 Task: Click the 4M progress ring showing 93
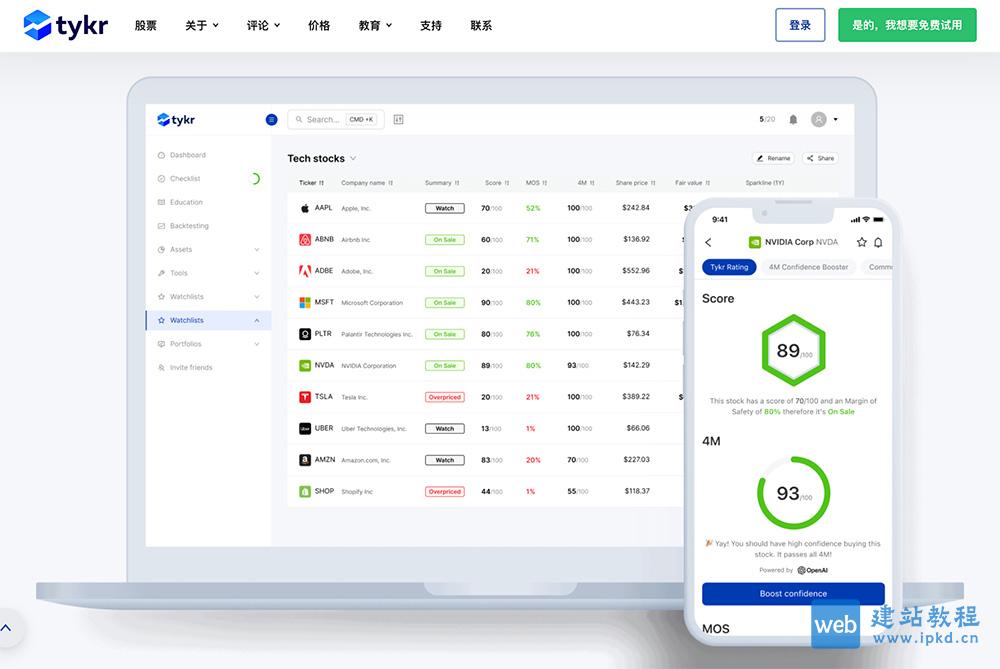pos(793,492)
